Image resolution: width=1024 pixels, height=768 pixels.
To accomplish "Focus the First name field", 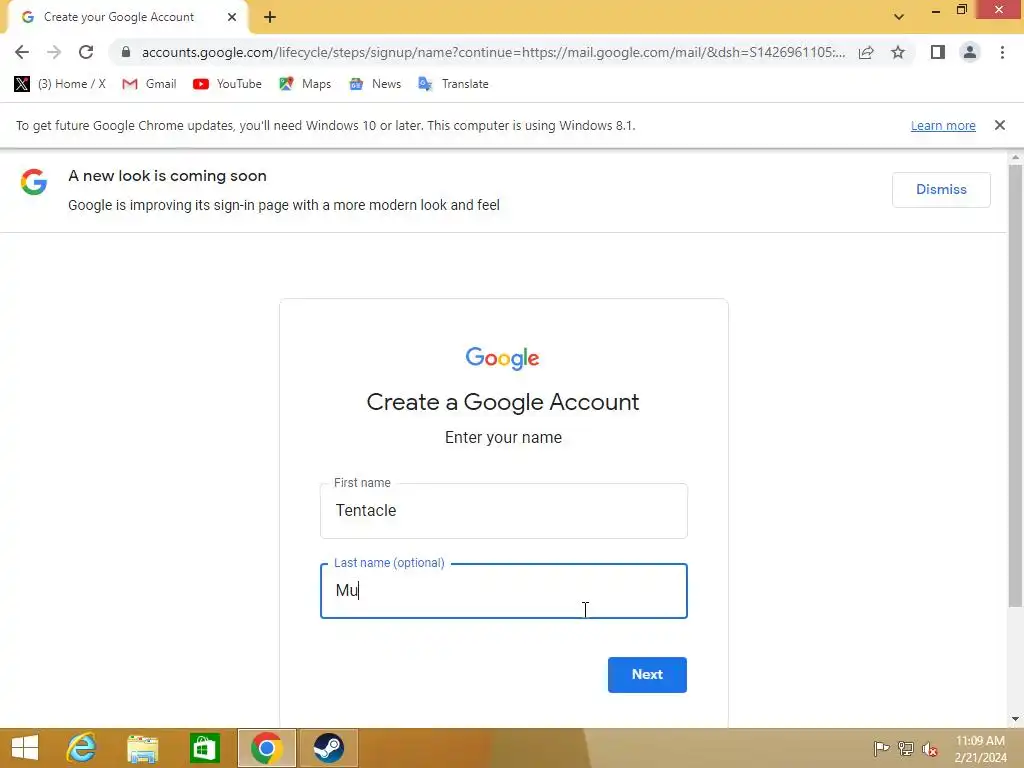I will pyautogui.click(x=504, y=511).
